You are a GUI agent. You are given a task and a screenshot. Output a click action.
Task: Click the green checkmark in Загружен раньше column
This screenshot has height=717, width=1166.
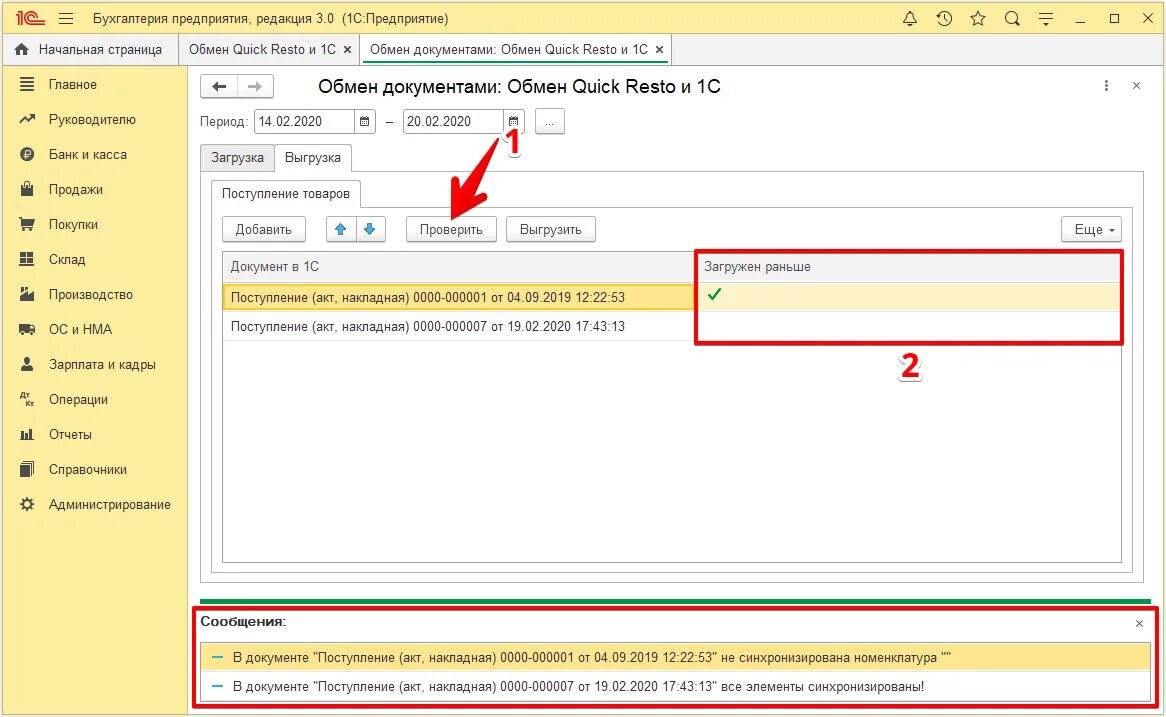[x=715, y=295]
